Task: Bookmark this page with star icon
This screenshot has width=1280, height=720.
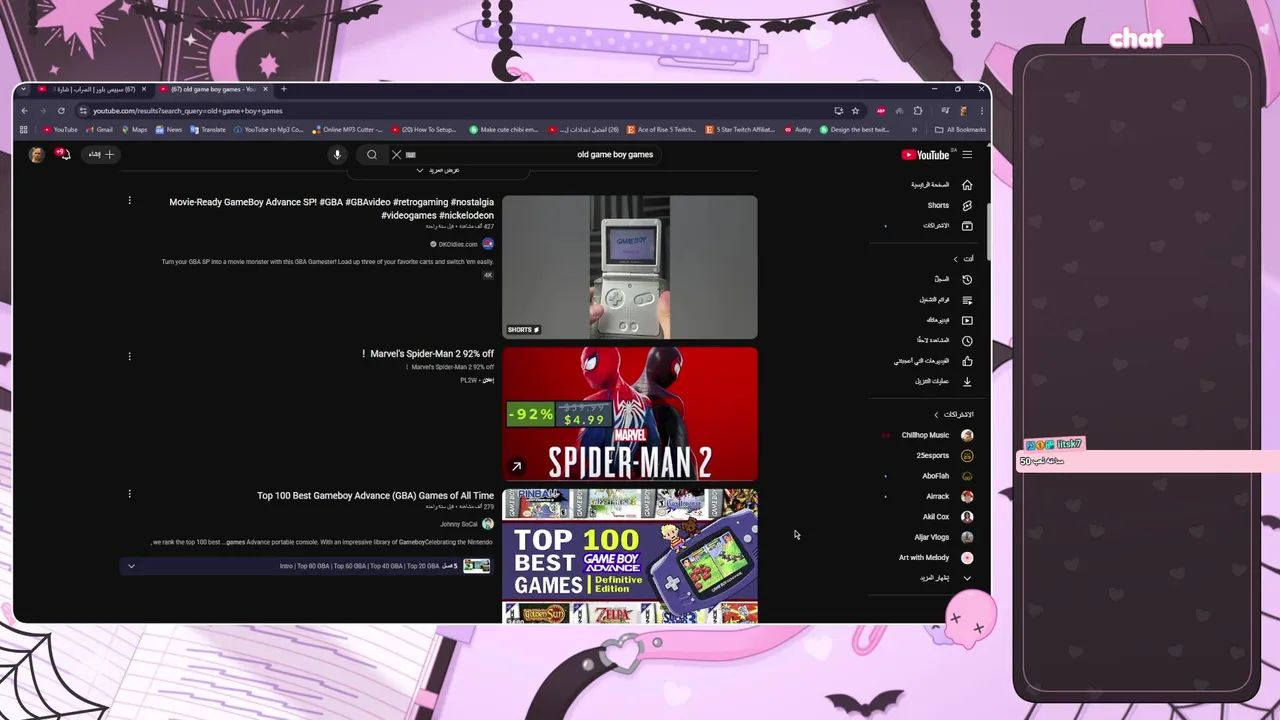Action: tap(855, 111)
